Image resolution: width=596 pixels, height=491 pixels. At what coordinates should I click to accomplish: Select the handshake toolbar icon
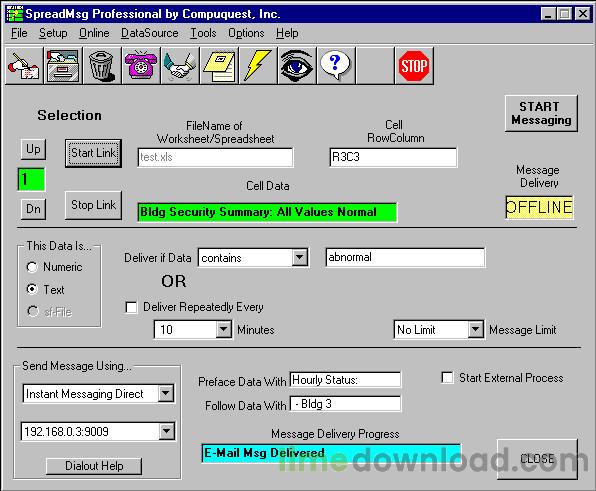point(180,65)
